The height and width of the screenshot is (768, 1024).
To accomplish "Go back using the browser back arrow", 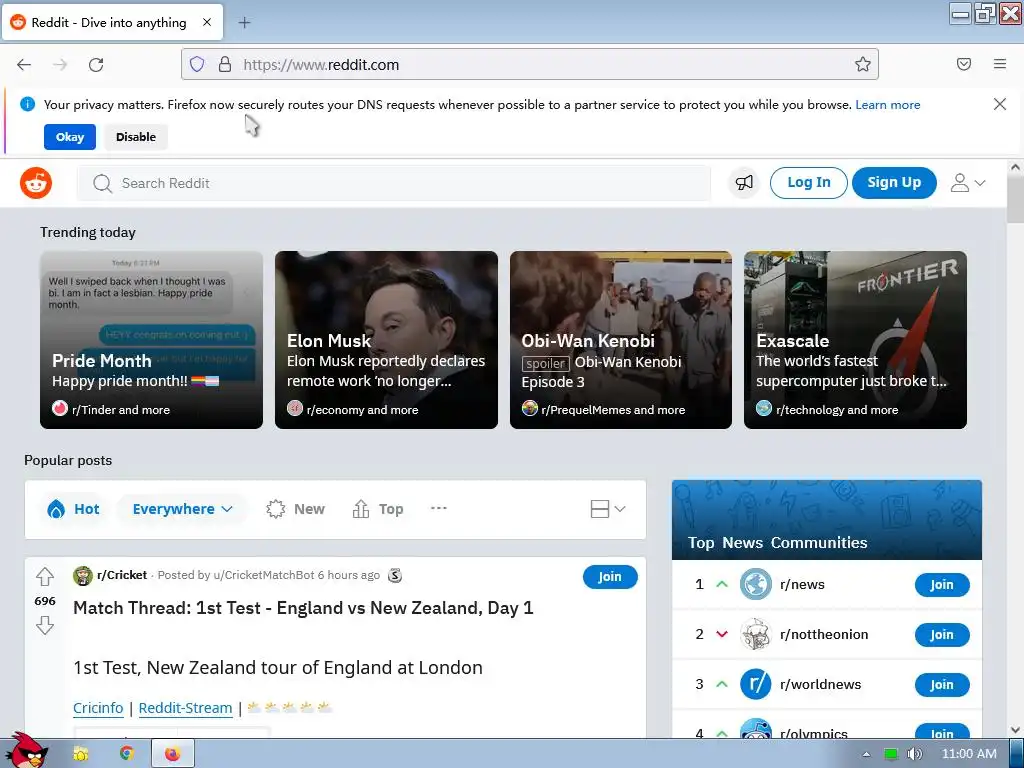I will [24, 65].
